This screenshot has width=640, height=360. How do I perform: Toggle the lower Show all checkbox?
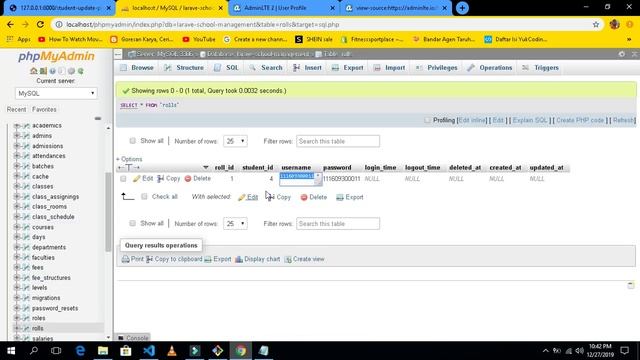point(133,223)
